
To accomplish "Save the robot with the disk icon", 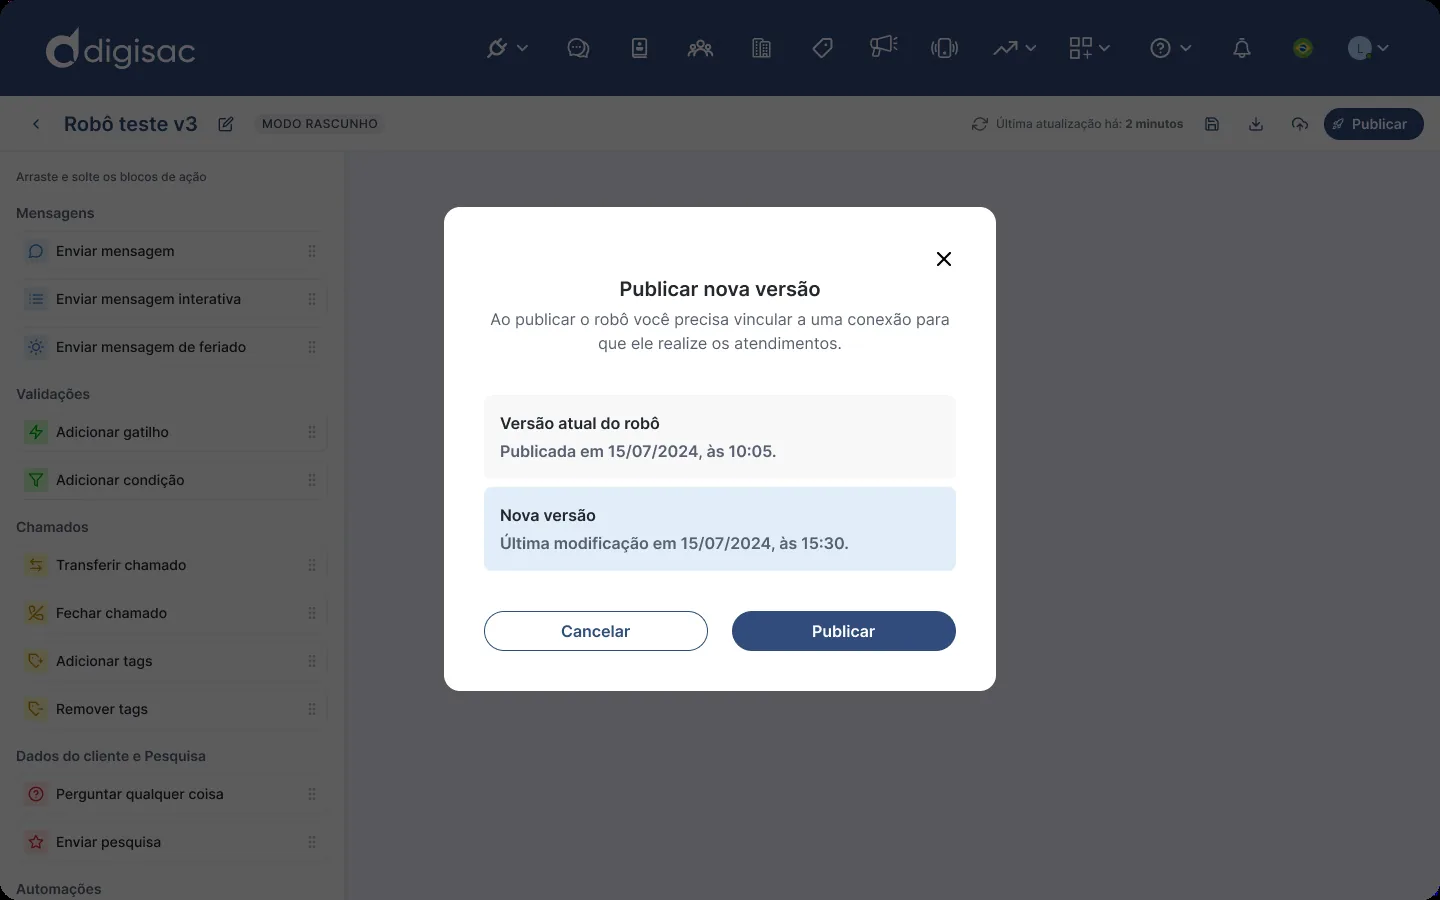I will pyautogui.click(x=1212, y=124).
